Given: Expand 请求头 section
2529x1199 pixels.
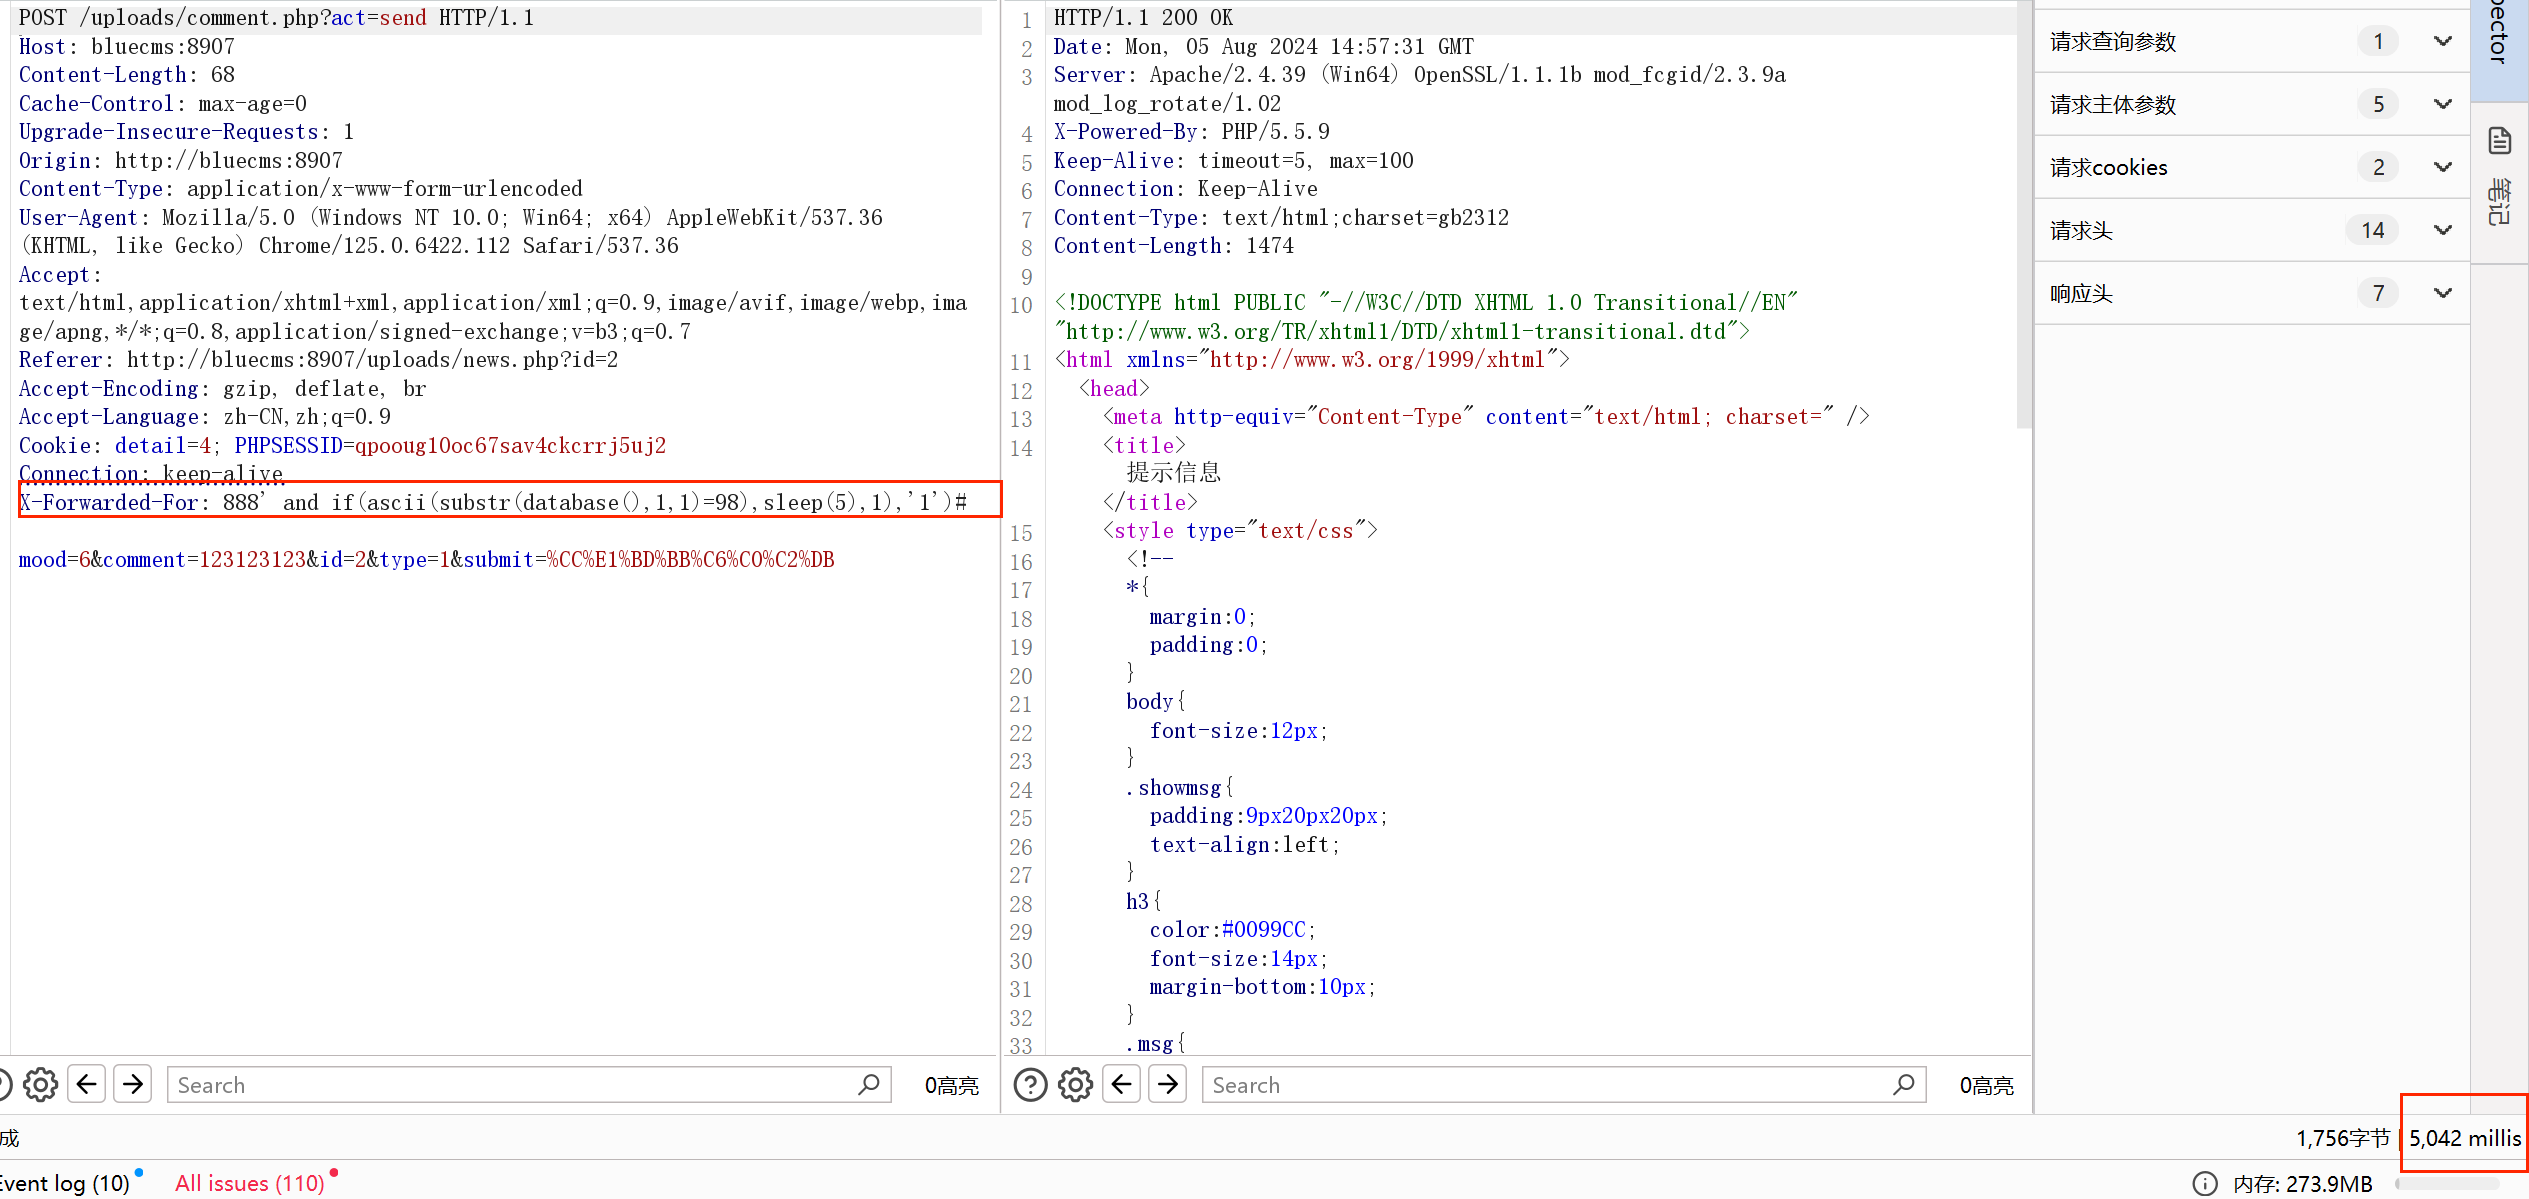Looking at the screenshot, I should (x=2443, y=230).
